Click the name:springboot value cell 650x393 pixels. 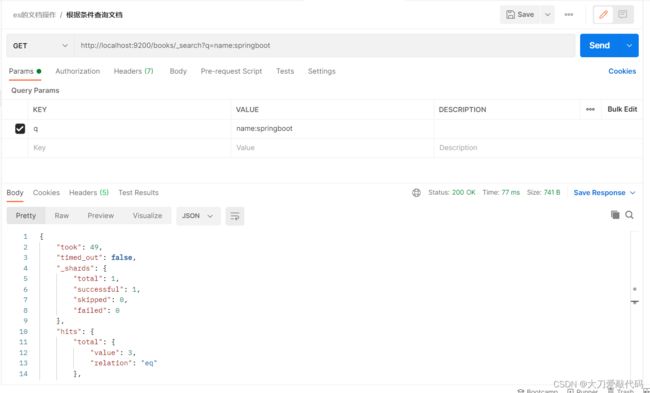click(332, 129)
